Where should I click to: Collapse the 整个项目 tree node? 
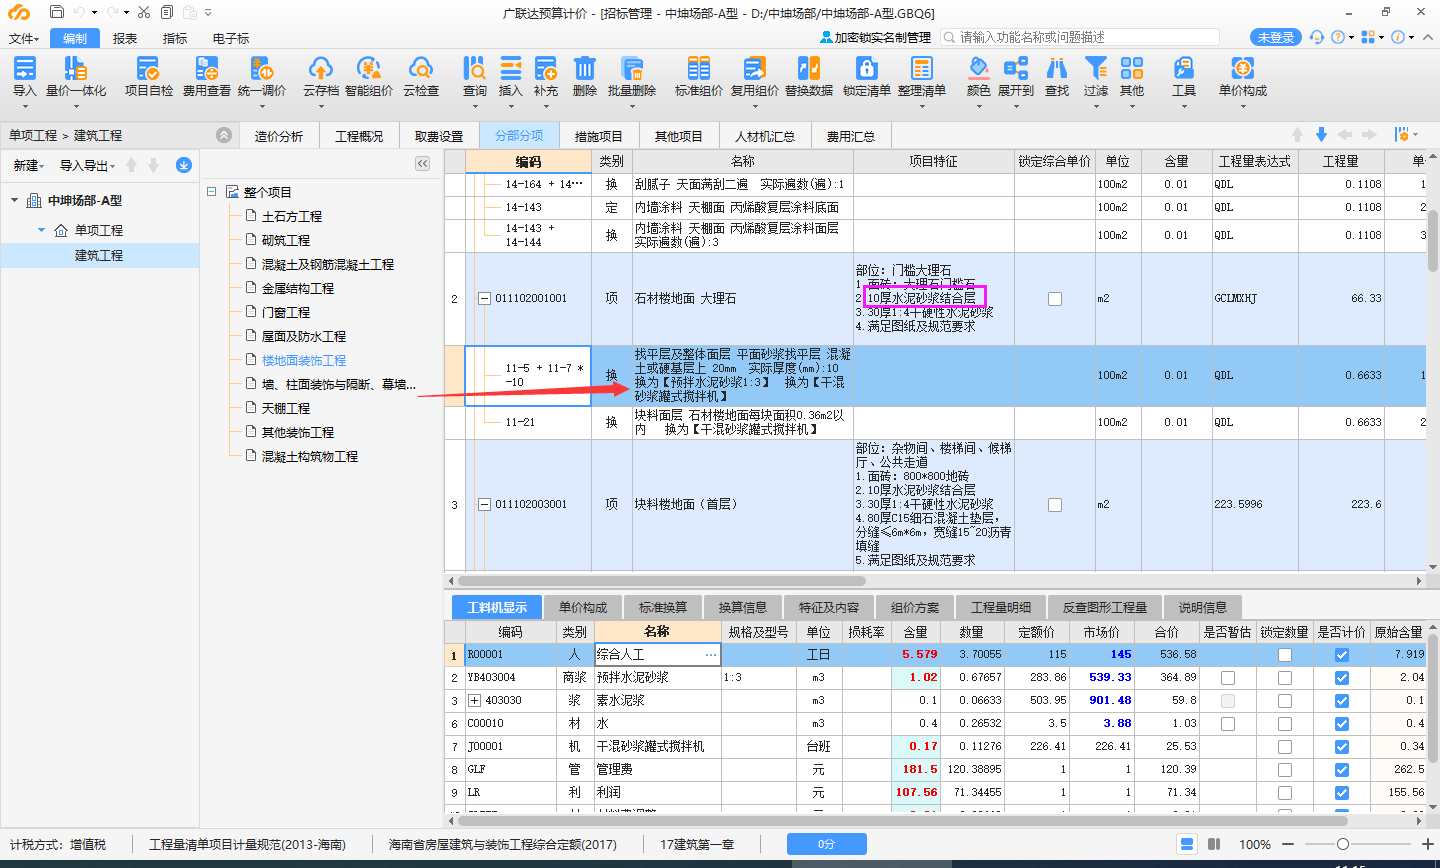(x=212, y=191)
